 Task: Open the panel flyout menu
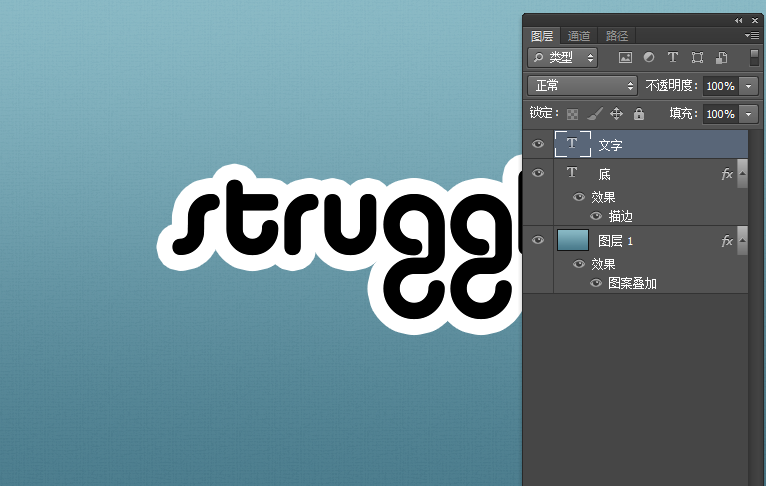coord(752,35)
